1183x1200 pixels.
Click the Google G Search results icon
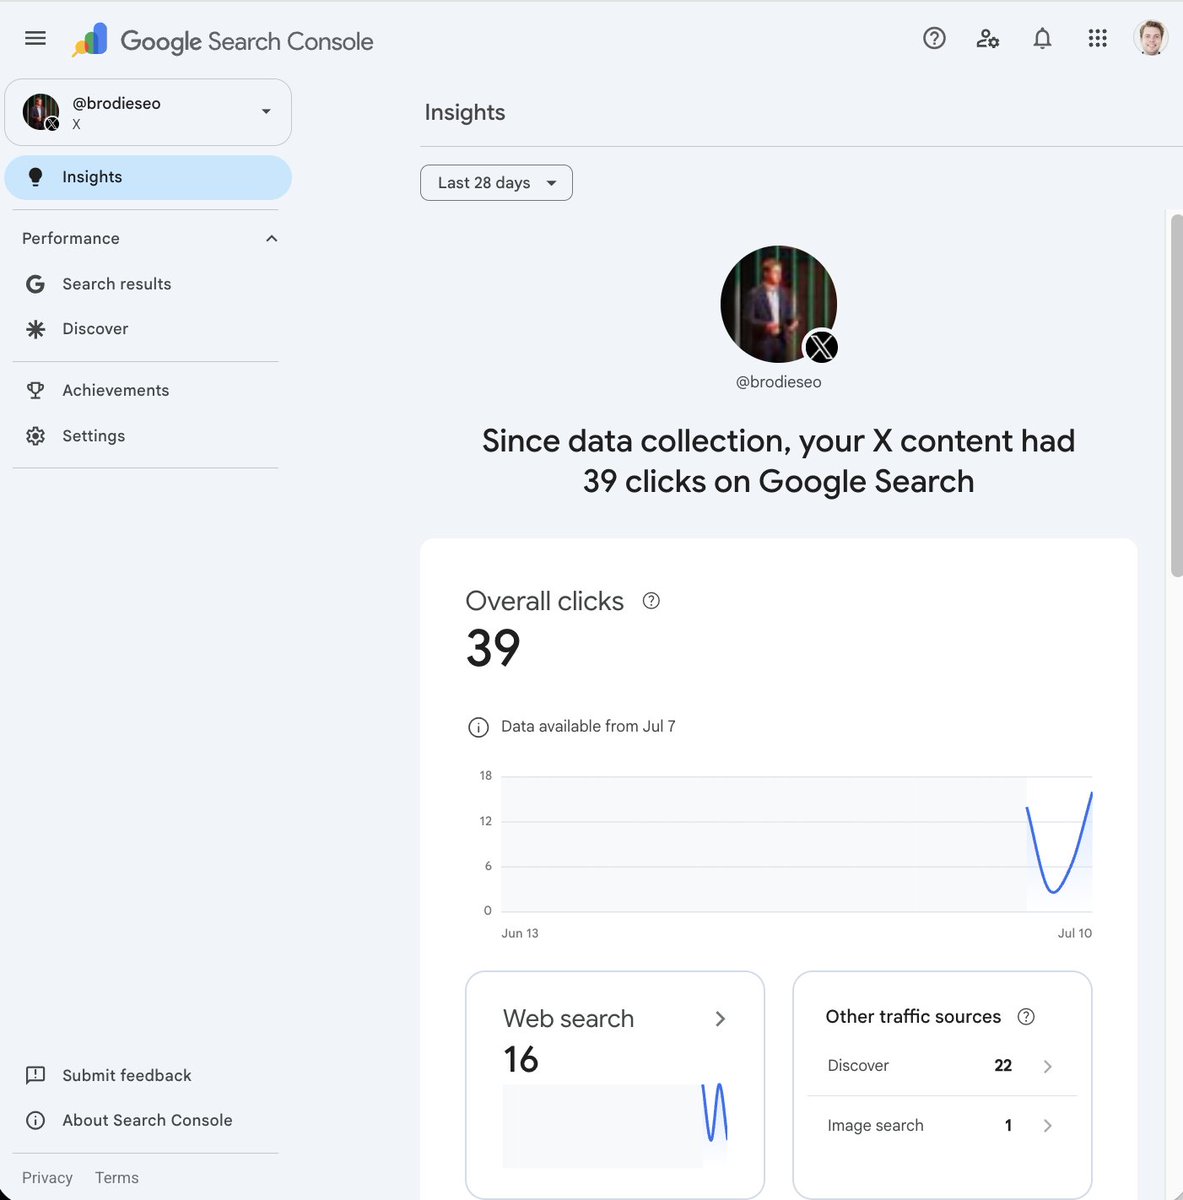pyautogui.click(x=35, y=284)
